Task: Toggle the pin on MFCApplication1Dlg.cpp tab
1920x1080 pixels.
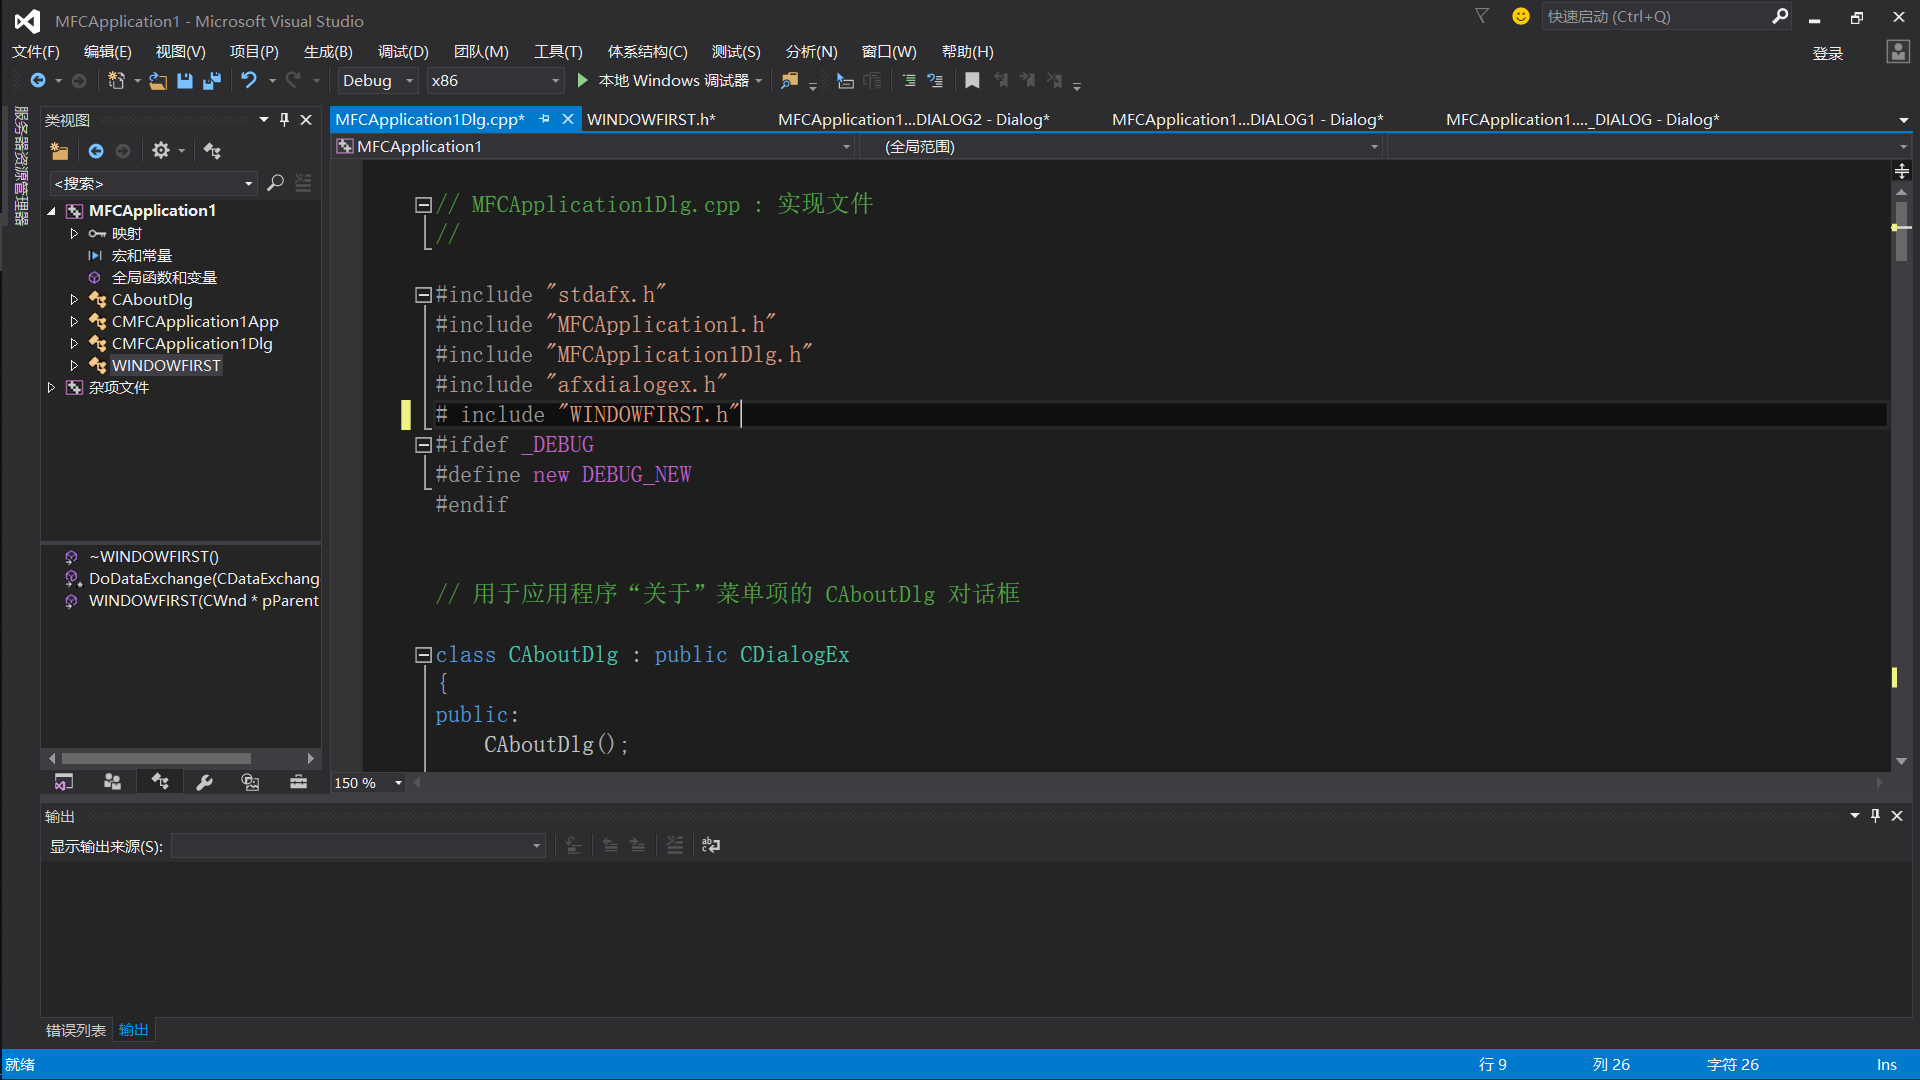Action: point(545,119)
